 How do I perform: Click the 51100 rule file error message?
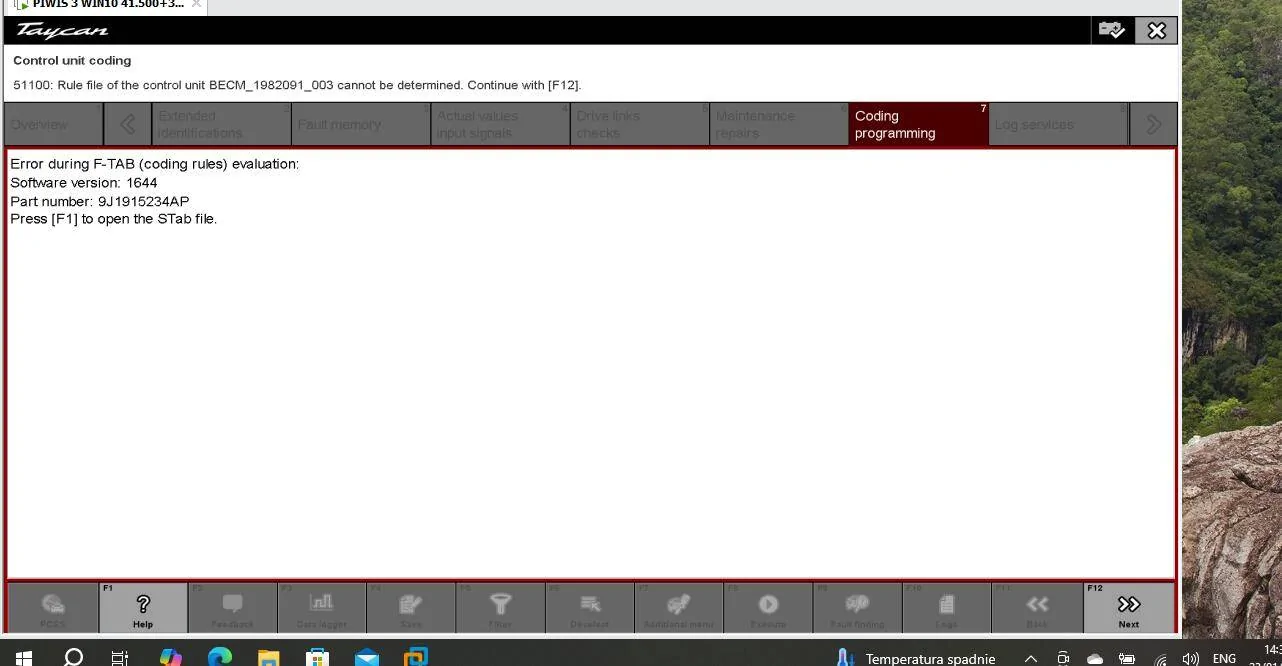pyautogui.click(x=297, y=85)
